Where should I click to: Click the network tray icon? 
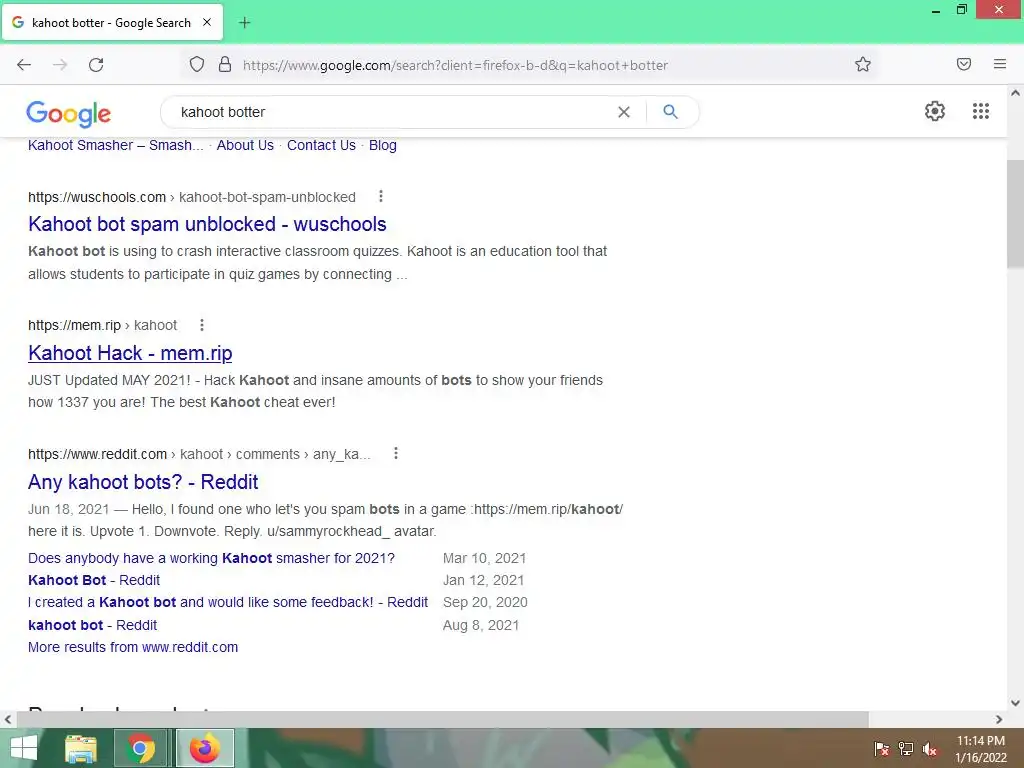906,749
